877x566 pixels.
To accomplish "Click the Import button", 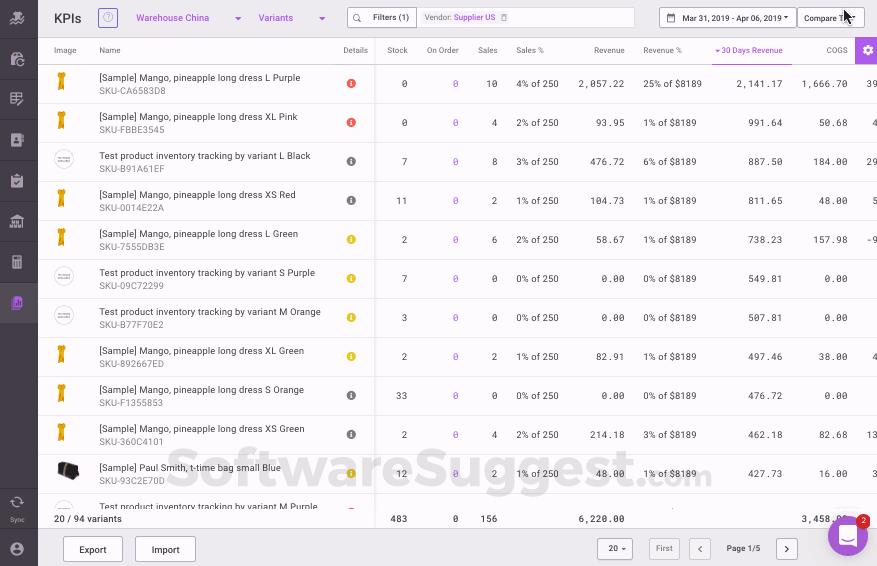I will pyautogui.click(x=165, y=549).
